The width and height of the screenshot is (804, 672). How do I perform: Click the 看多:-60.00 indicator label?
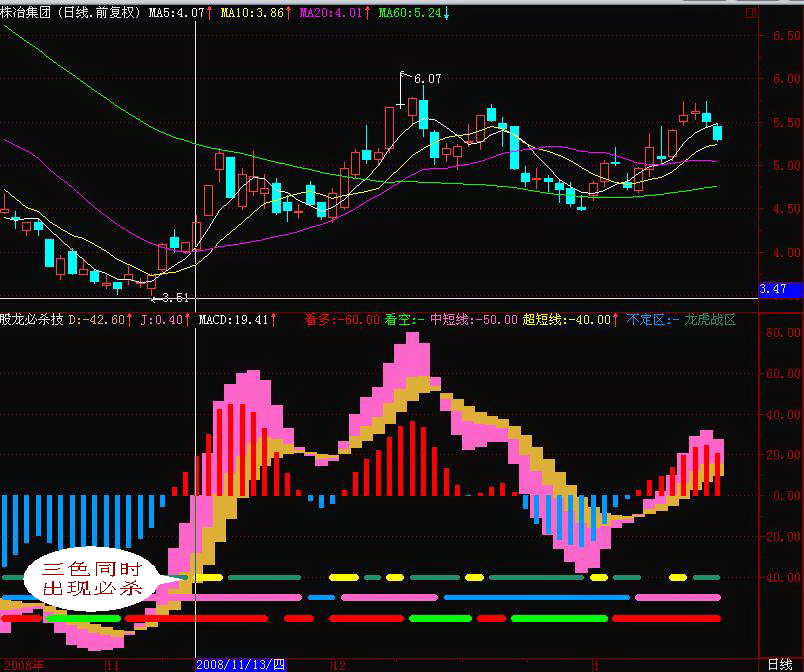coord(342,320)
